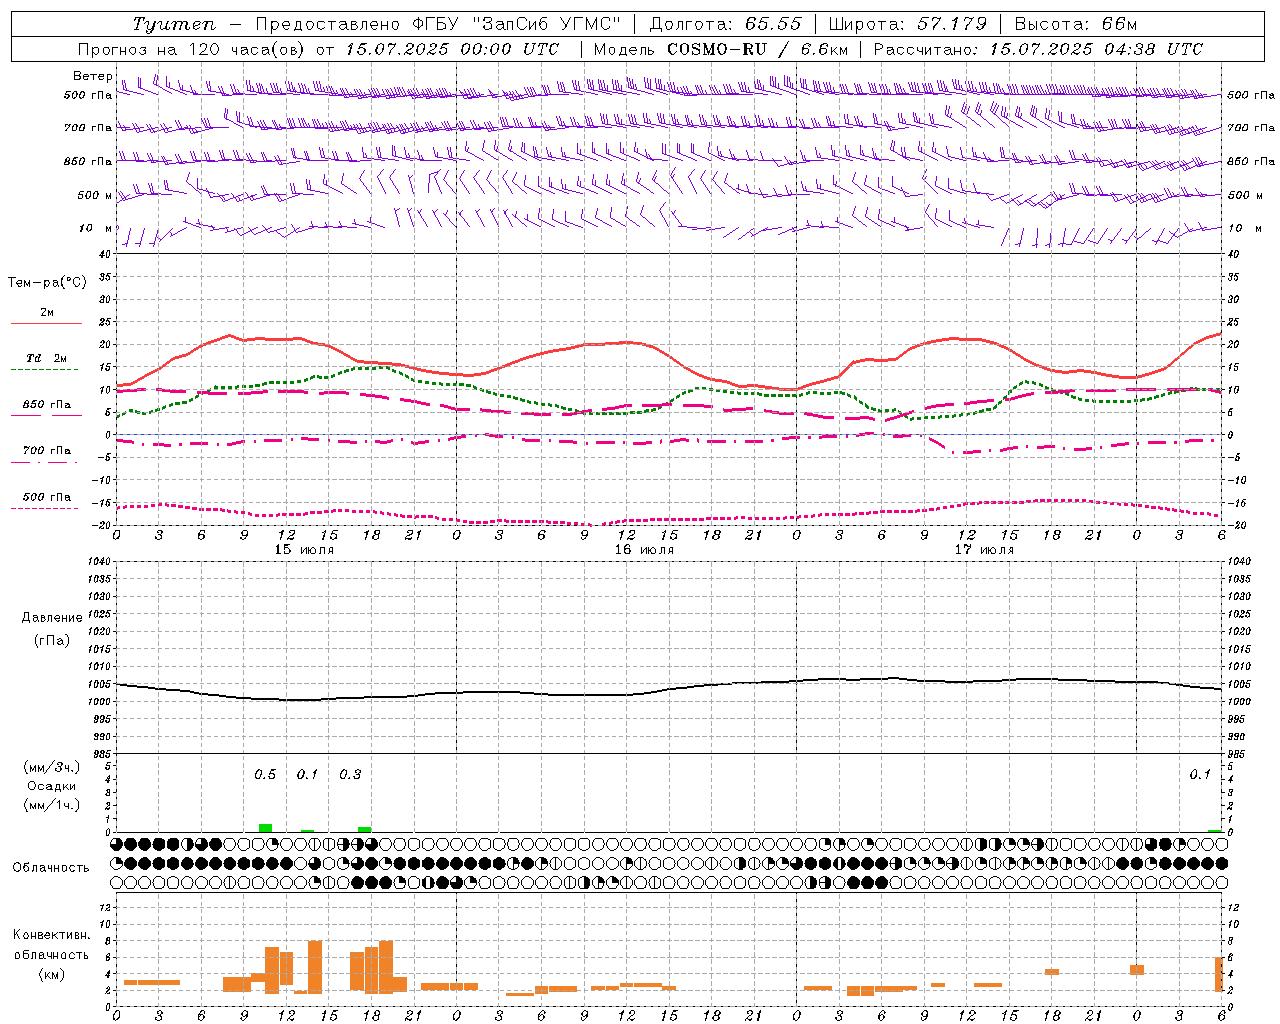Click the 'Давление' pressure panel label
Screen dimensions: 1280x1024
52,618
